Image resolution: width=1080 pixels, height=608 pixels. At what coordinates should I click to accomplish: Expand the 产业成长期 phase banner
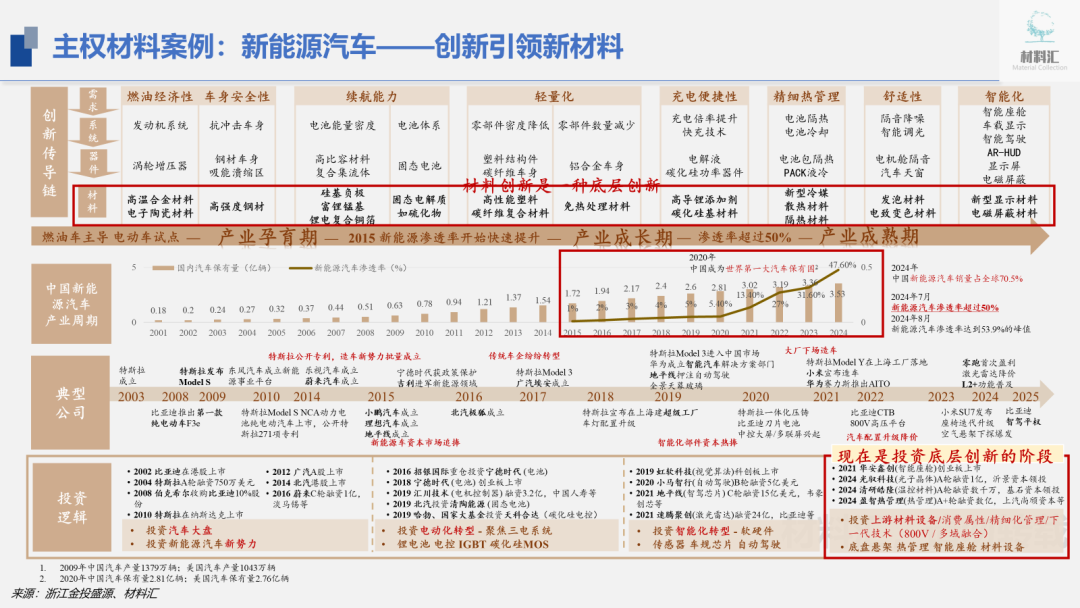(x=625, y=237)
